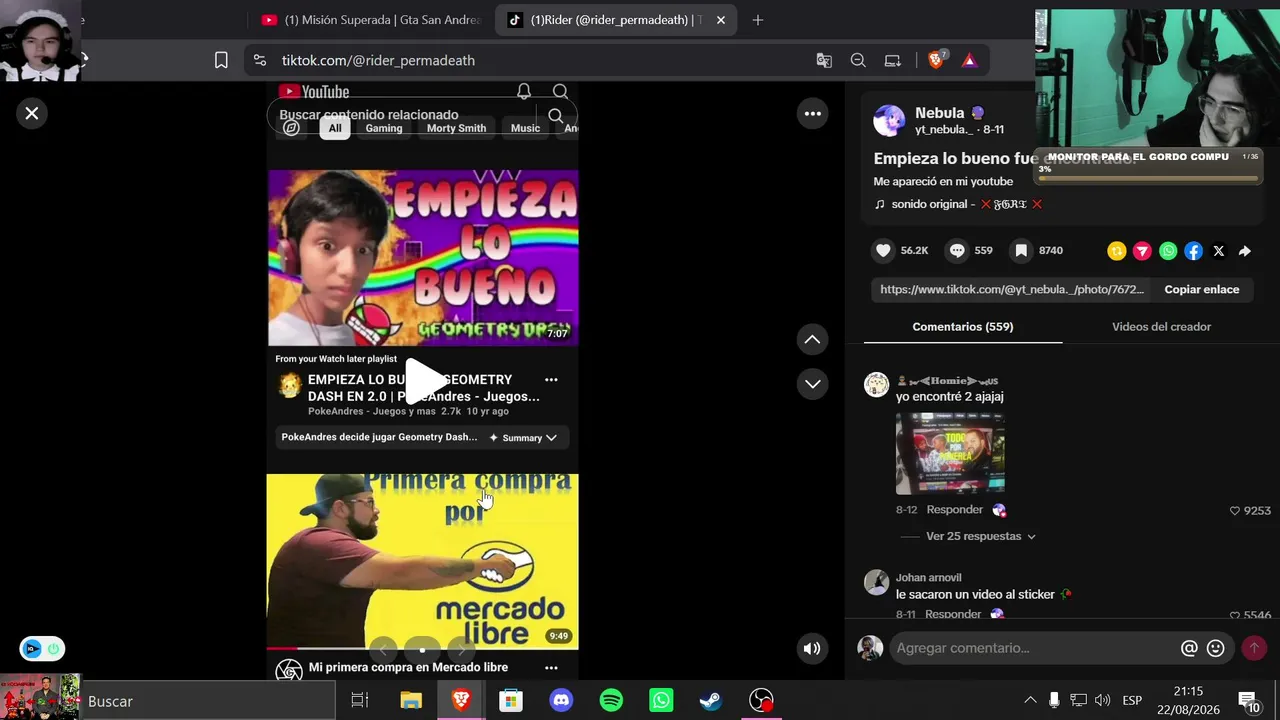Viewport: 1280px width, 720px height.
Task: Open the Windows taskbar Buscar search box
Action: click(208, 701)
